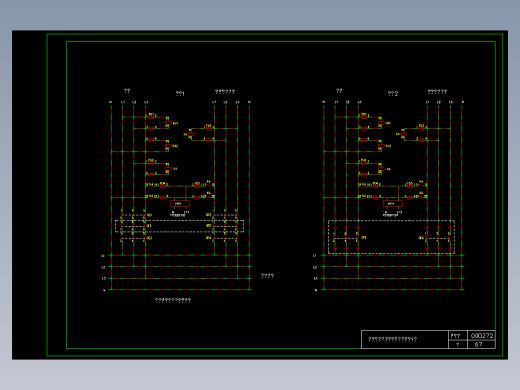Viewport: 520px width, 390px height.
Task: Select the ?? heading at far left top
Action: coord(127,91)
